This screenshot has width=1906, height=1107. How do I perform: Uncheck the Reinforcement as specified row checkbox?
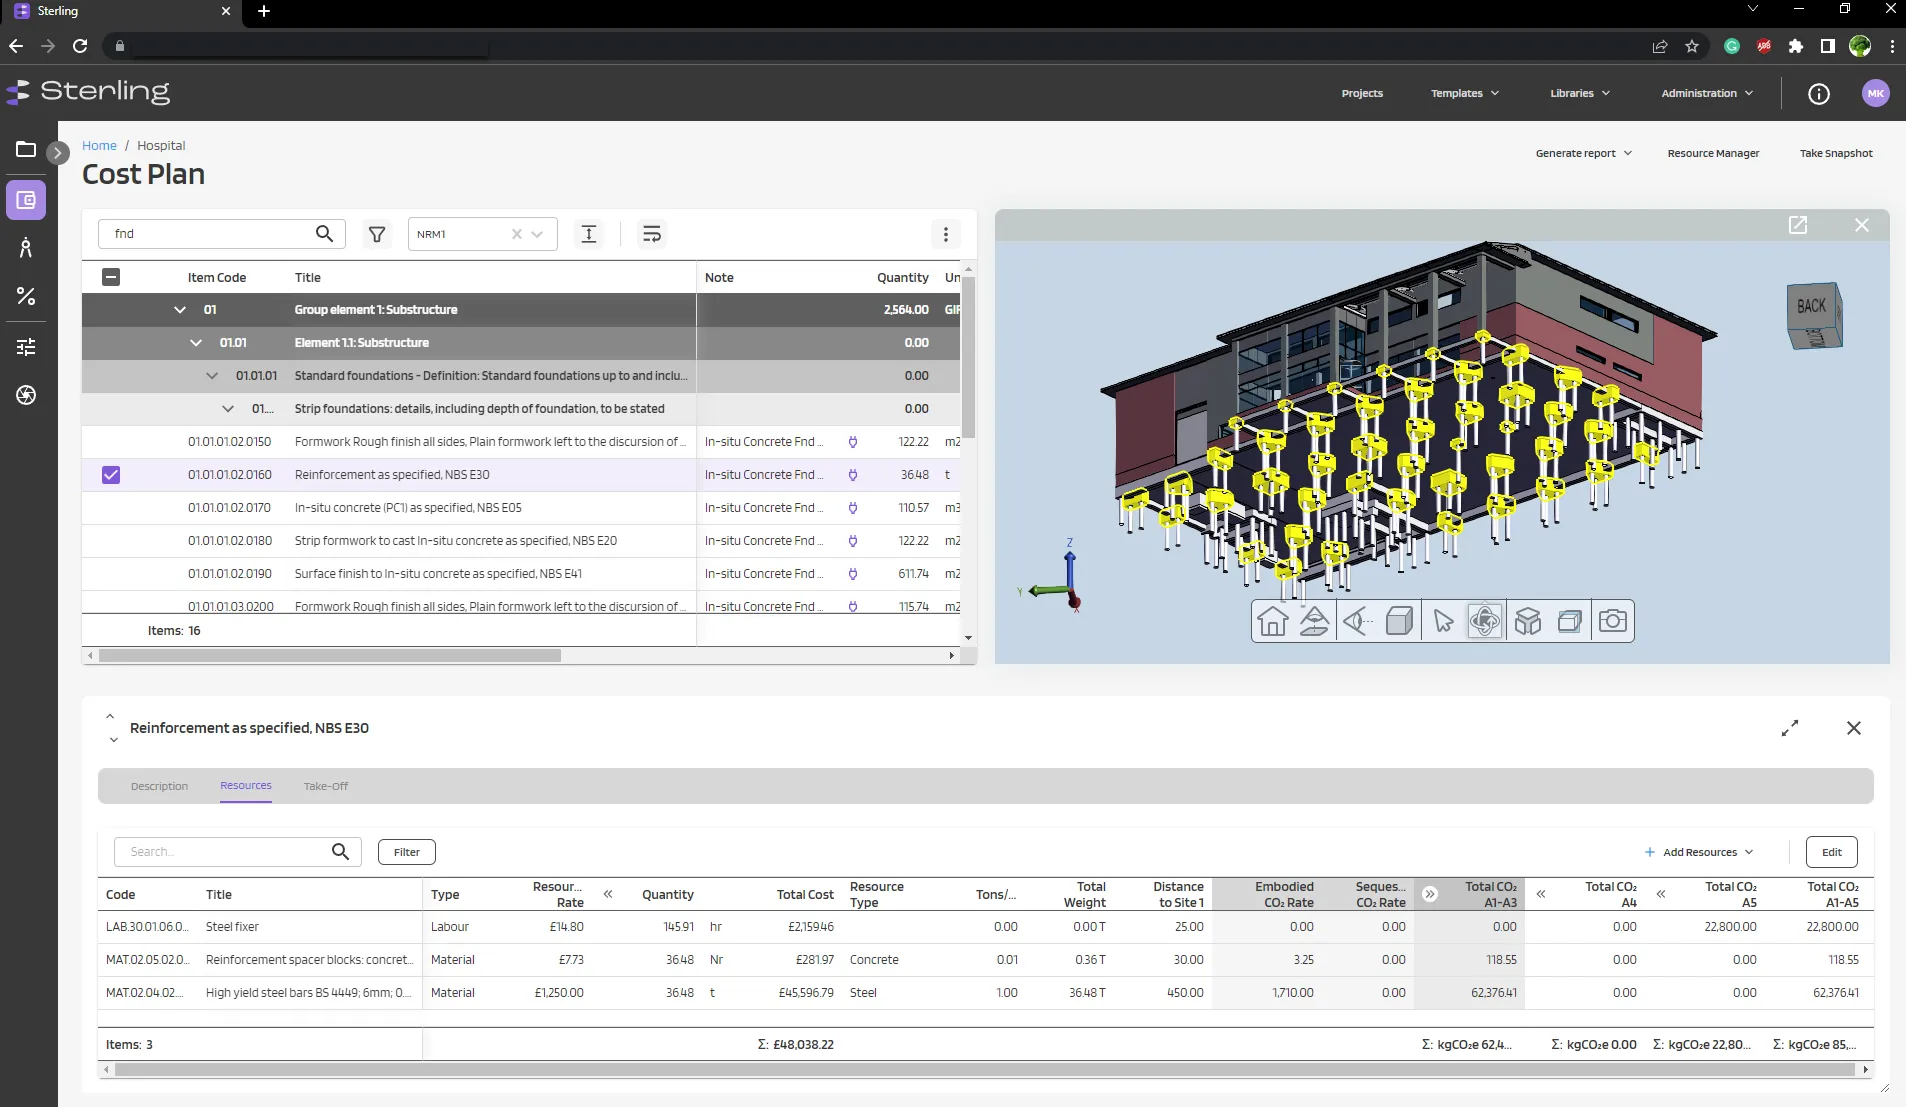tap(111, 475)
